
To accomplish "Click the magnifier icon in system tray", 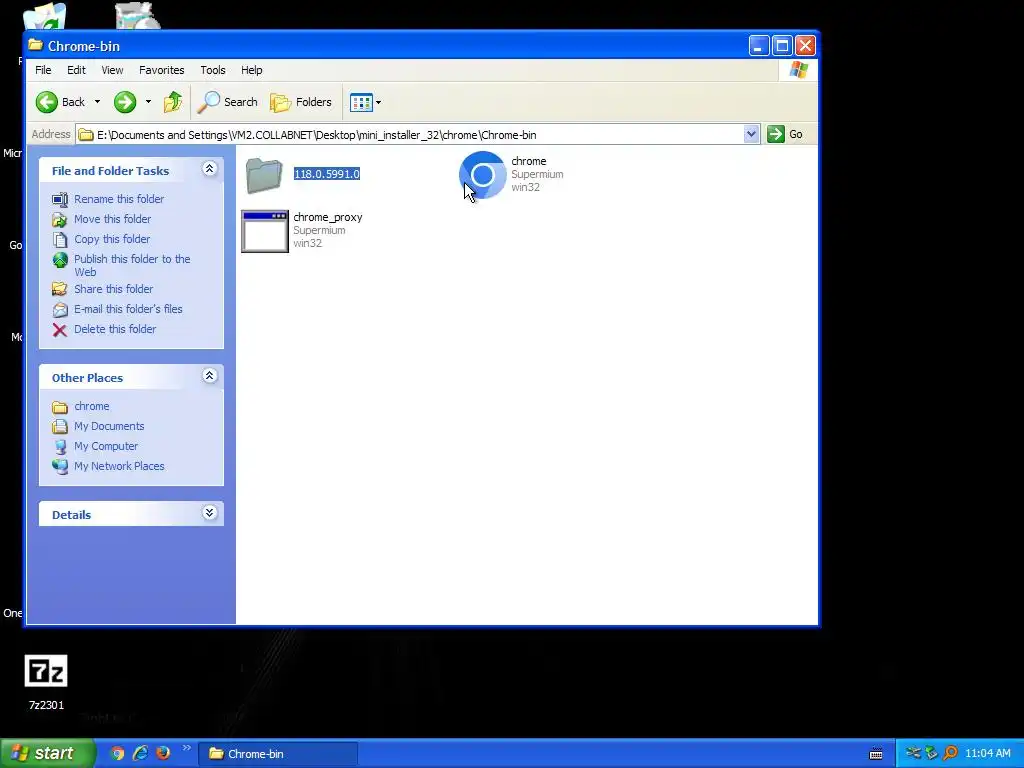I will click(x=950, y=754).
